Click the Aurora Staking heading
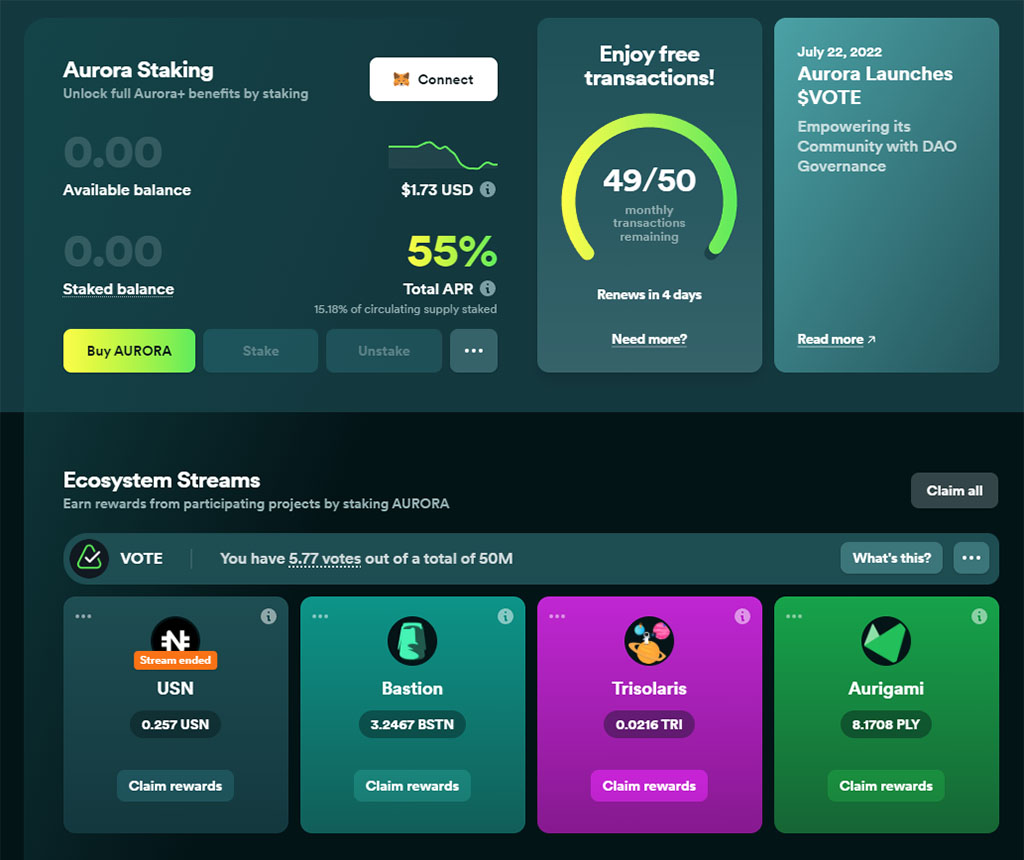 pyautogui.click(x=138, y=70)
